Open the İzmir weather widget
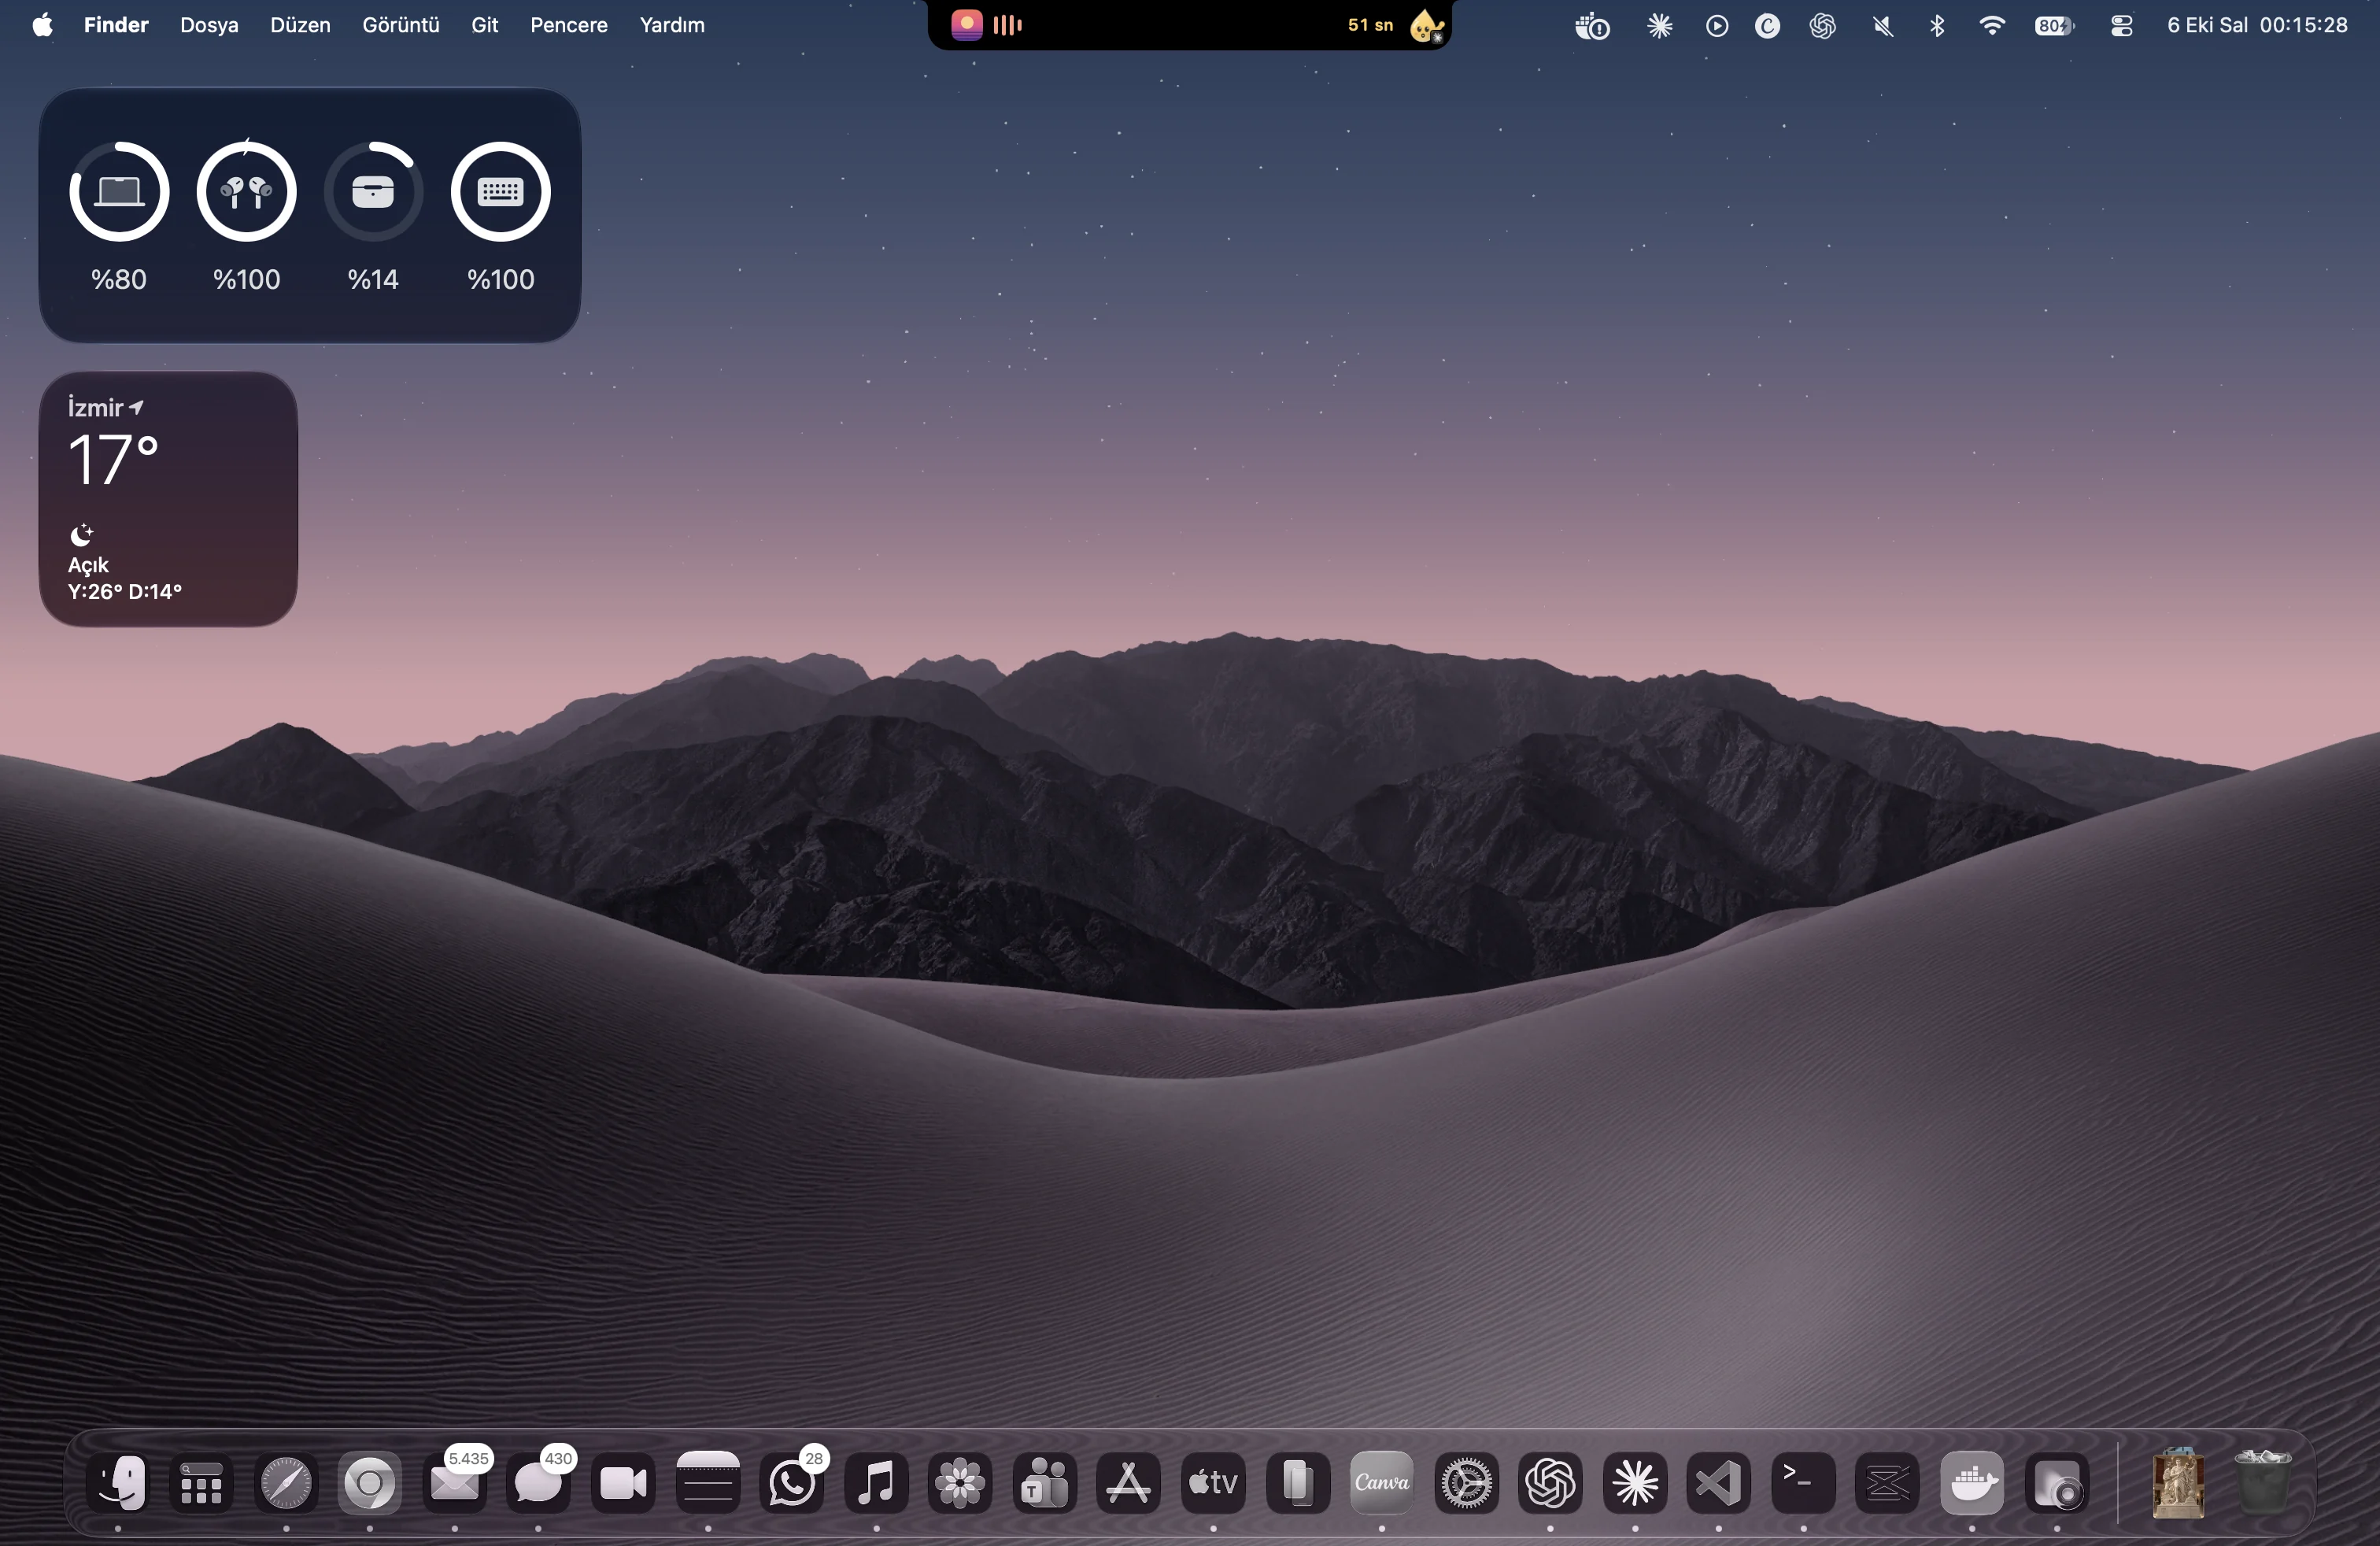The image size is (2380, 1546). click(168, 499)
